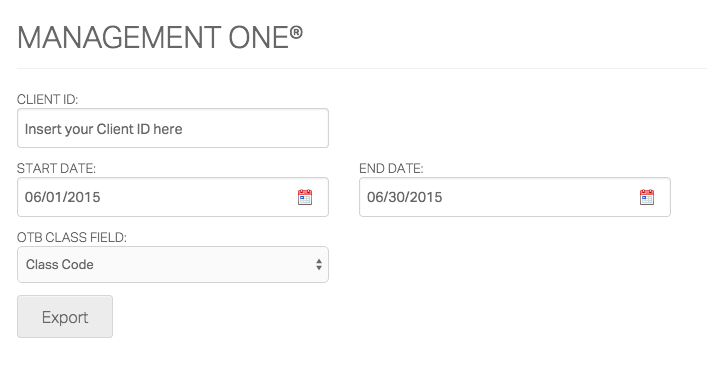Click the CLIENT ID label

click(47, 99)
